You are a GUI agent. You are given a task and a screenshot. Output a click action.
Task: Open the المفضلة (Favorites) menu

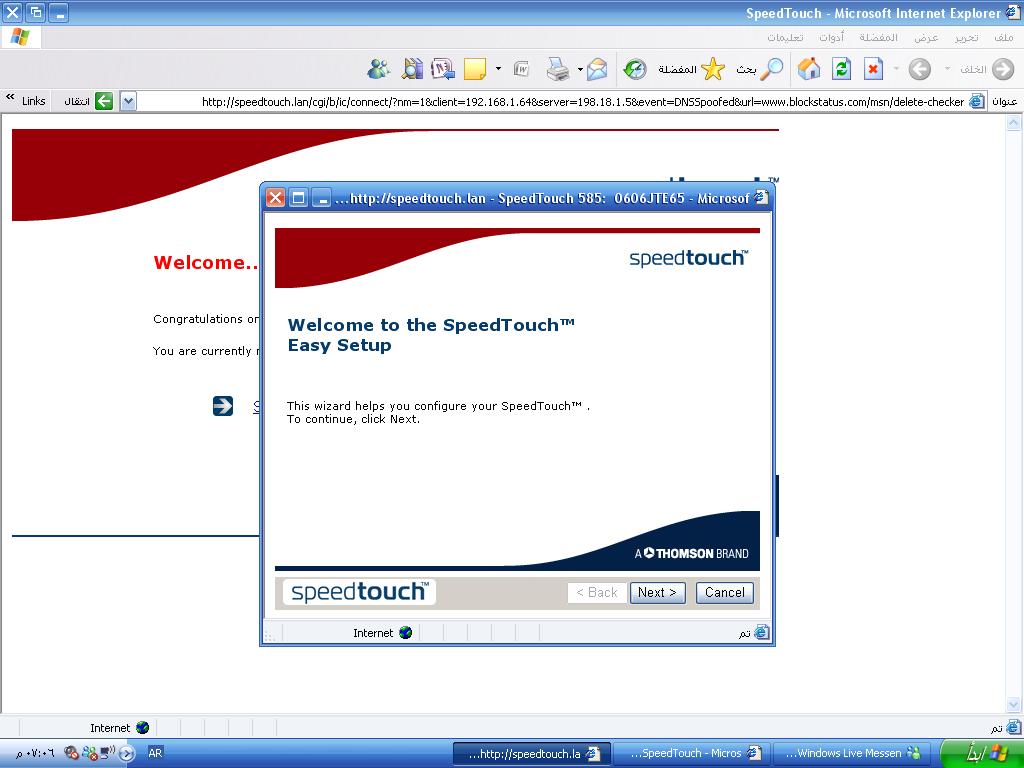point(878,37)
